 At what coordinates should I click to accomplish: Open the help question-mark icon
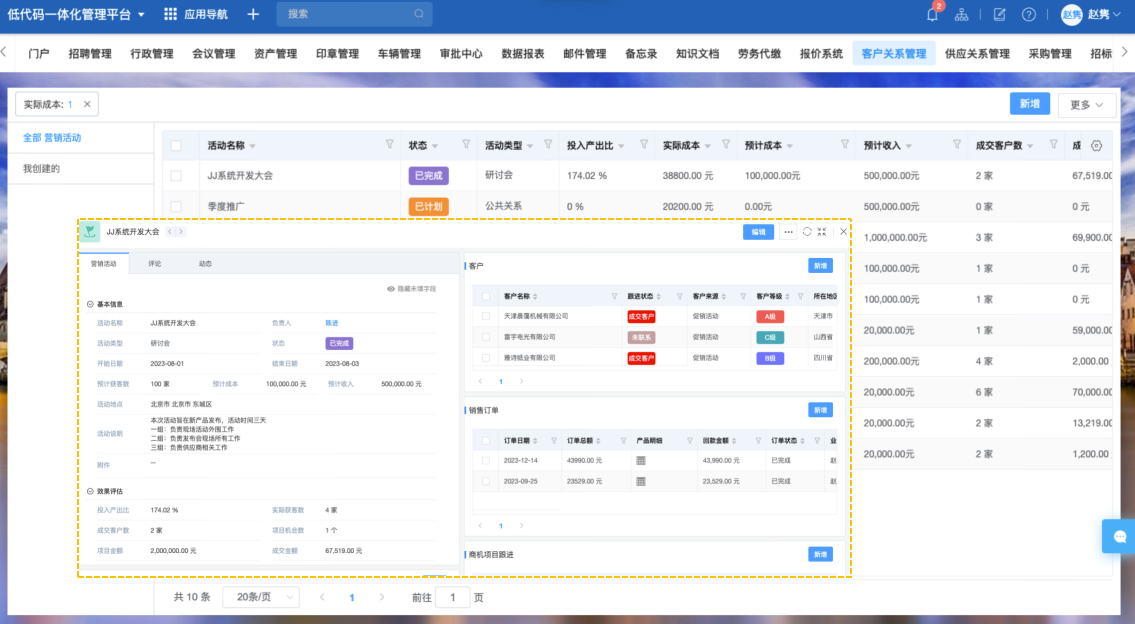pos(1029,15)
